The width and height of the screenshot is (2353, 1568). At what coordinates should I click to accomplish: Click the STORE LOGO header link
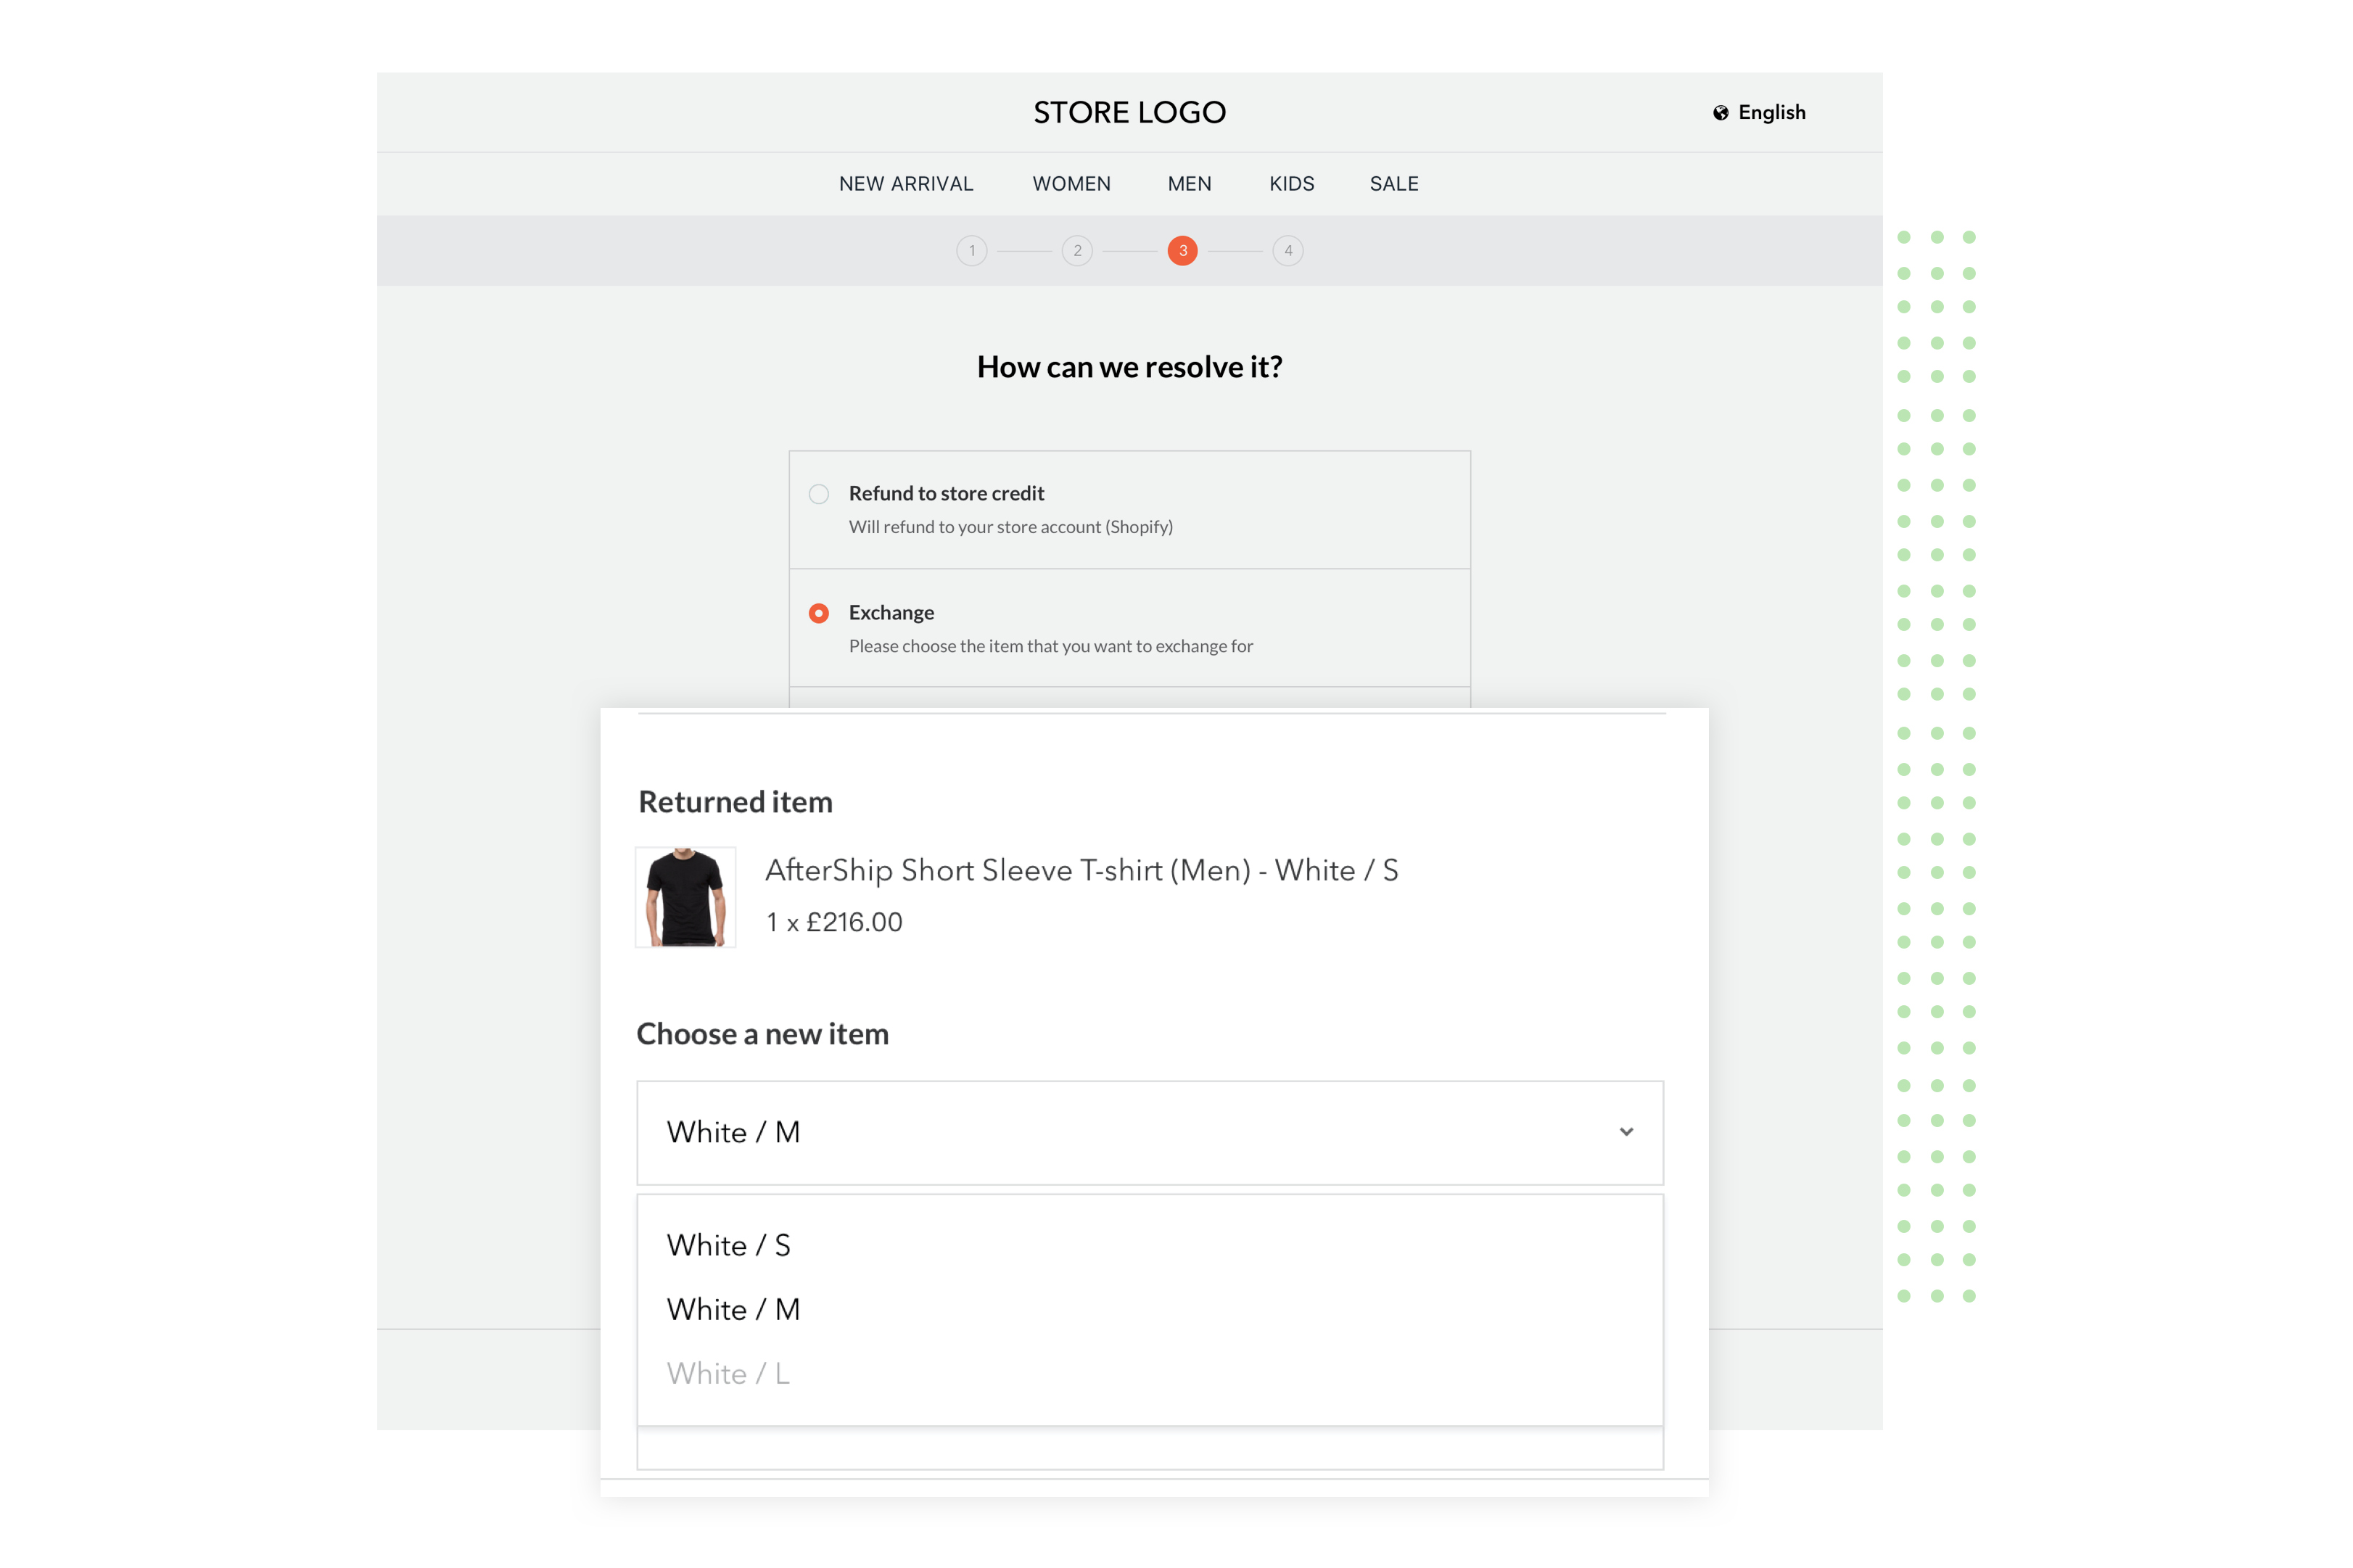click(x=1129, y=112)
